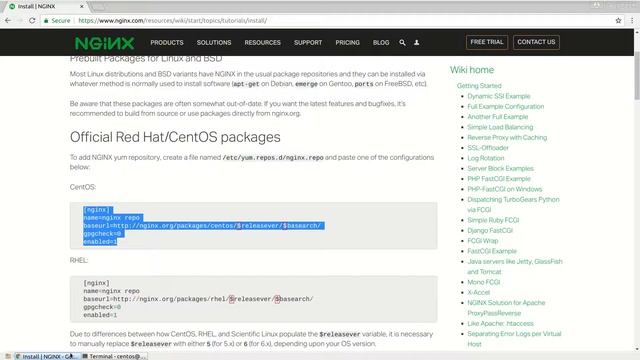Click the NGINX logo
The width and height of the screenshot is (640, 360).
(104, 43)
